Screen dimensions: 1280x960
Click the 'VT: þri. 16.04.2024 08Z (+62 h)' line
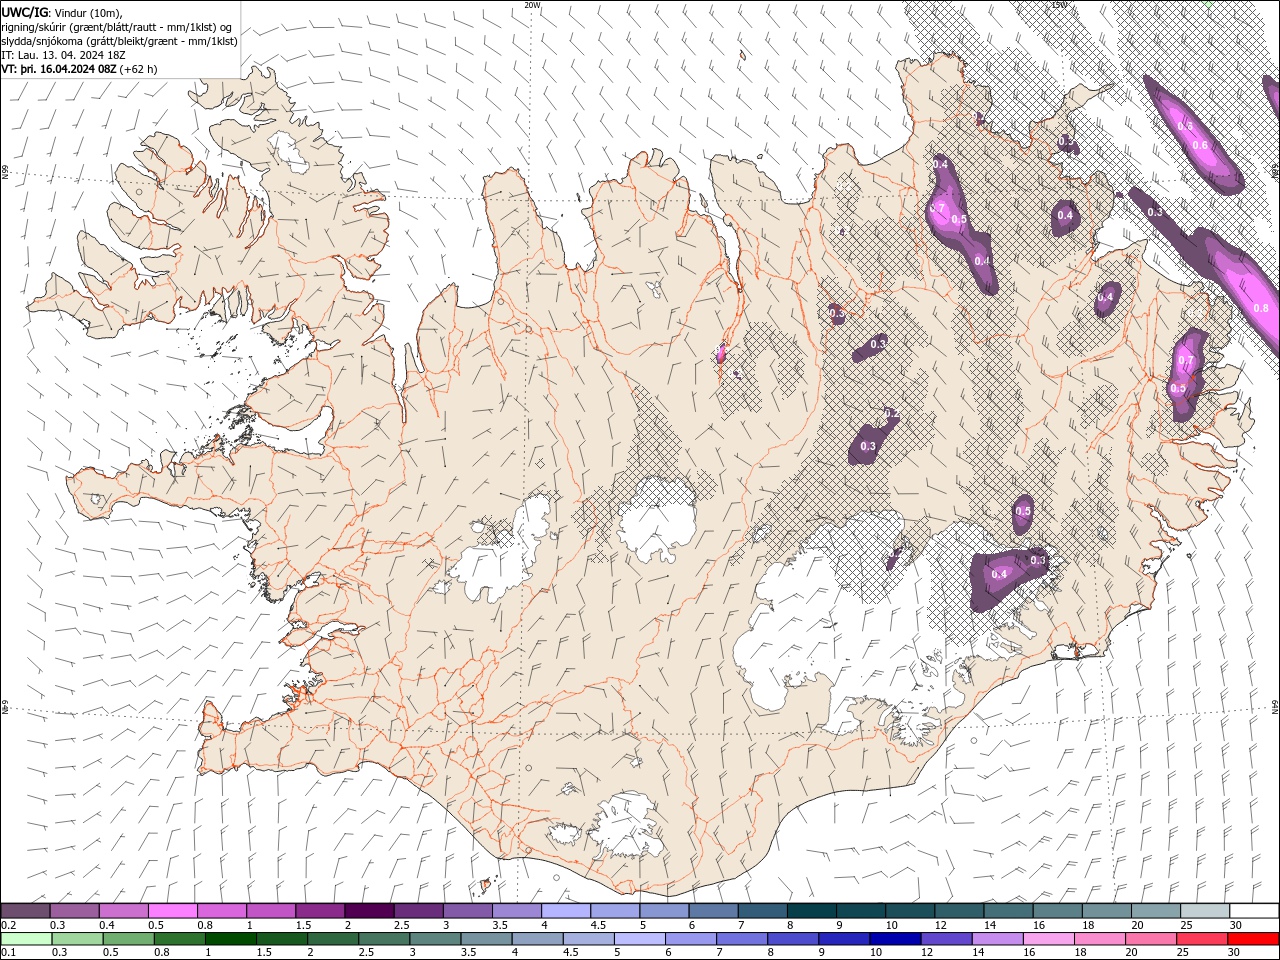pyautogui.click(x=79, y=69)
